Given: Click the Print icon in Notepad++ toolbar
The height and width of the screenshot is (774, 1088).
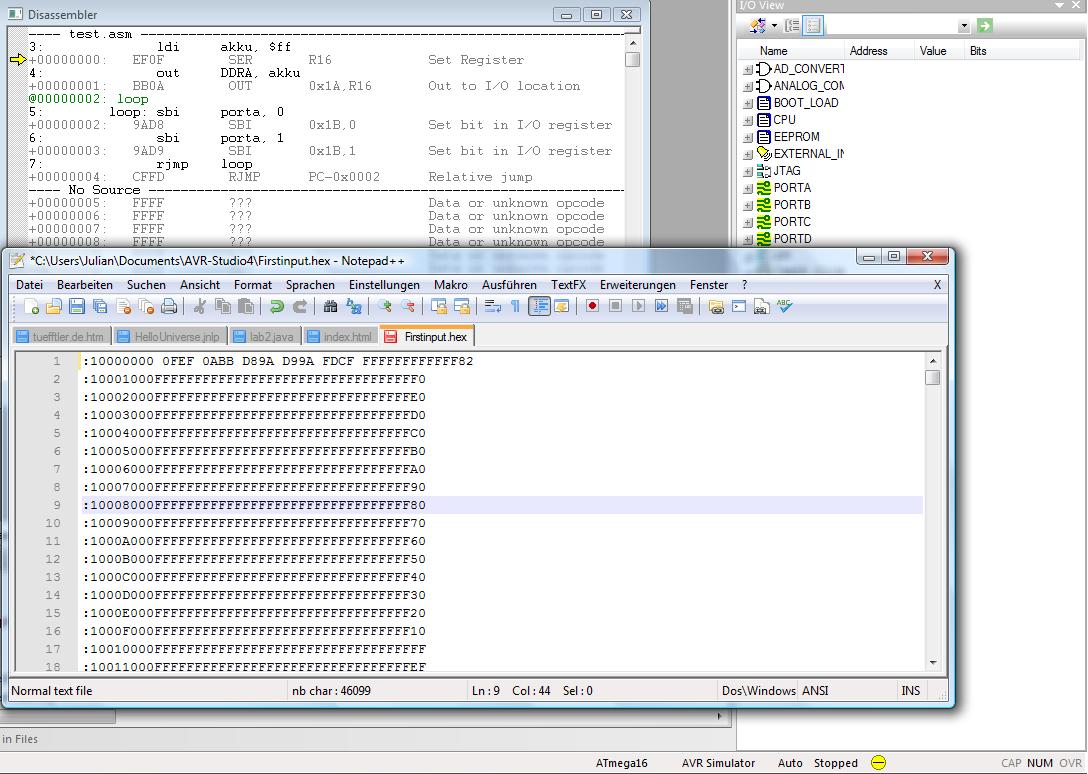Looking at the screenshot, I should [169, 306].
